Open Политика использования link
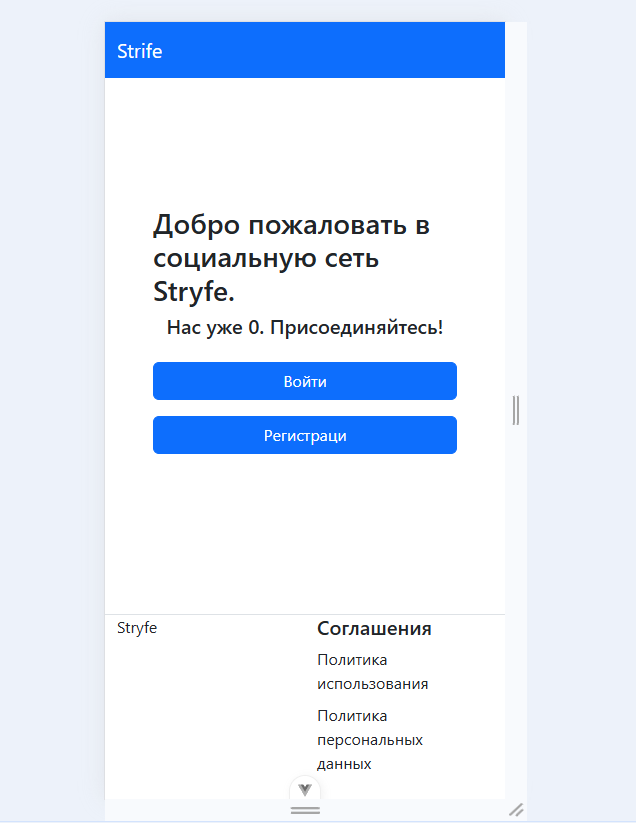 [373, 672]
